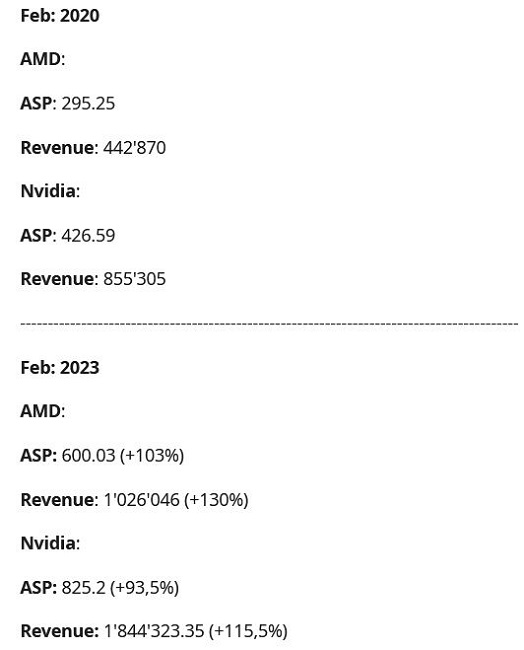The width and height of the screenshot is (524, 650).
Task: Click the revenue figure 1'844'323.35
Action: [x=154, y=631]
